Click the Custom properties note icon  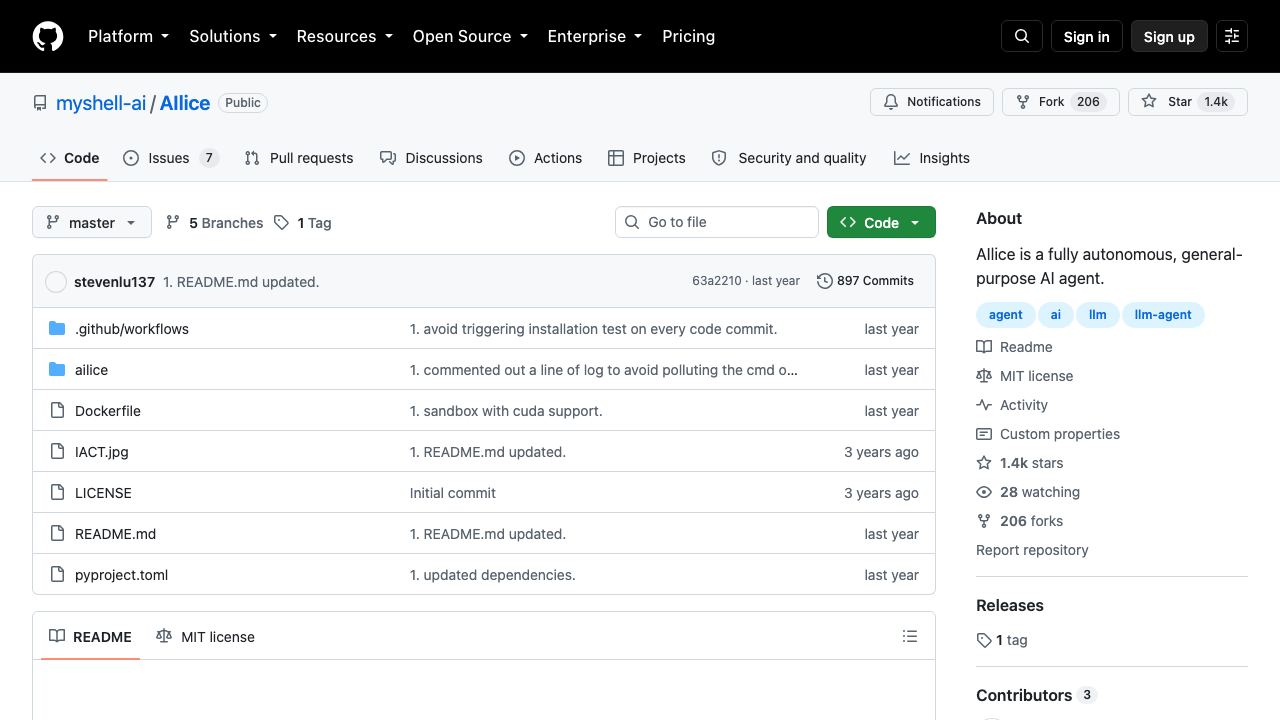pyautogui.click(x=984, y=434)
